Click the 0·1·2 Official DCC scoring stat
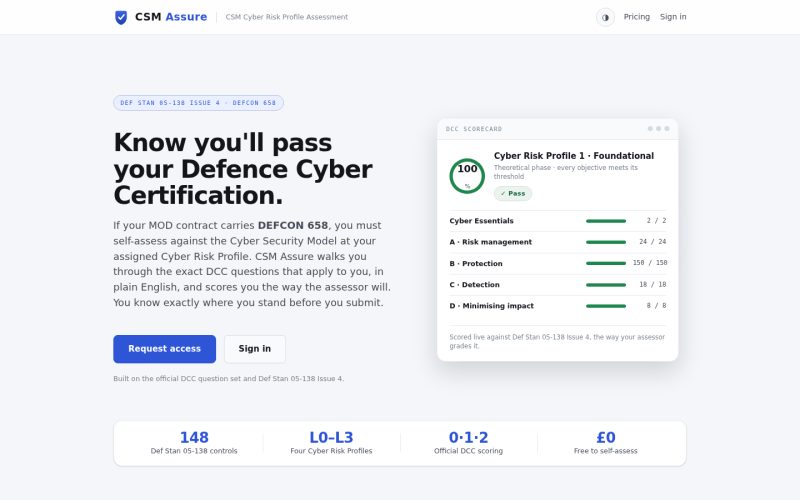The image size is (800, 500). click(x=468, y=443)
